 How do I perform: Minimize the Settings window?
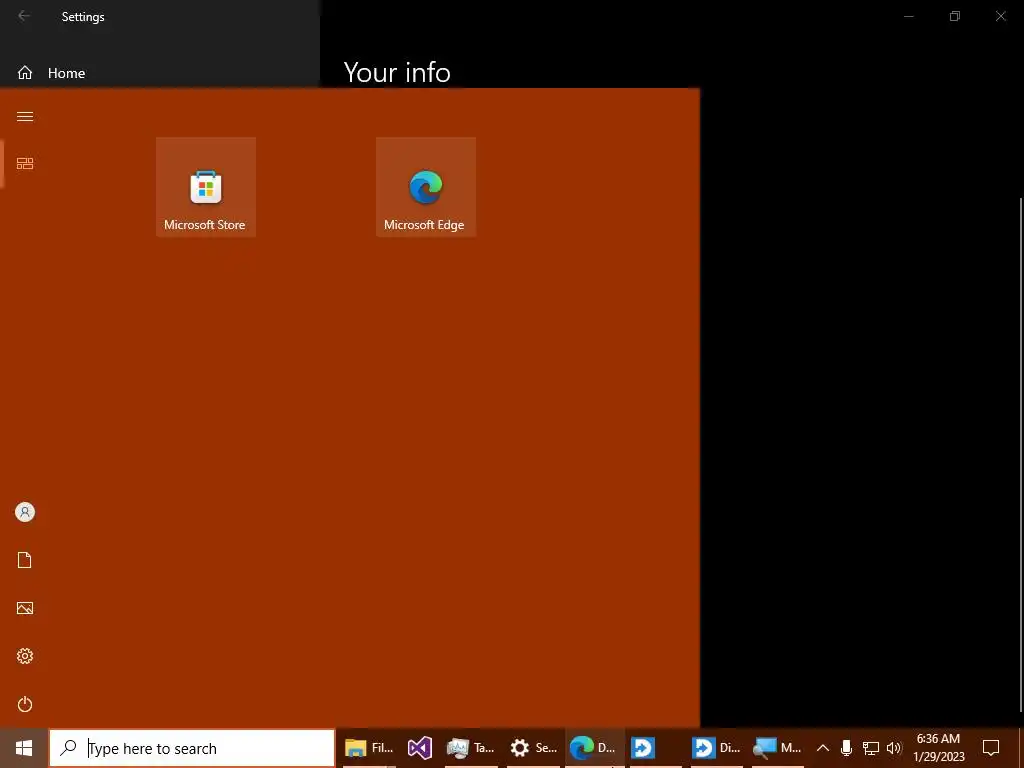tap(908, 16)
